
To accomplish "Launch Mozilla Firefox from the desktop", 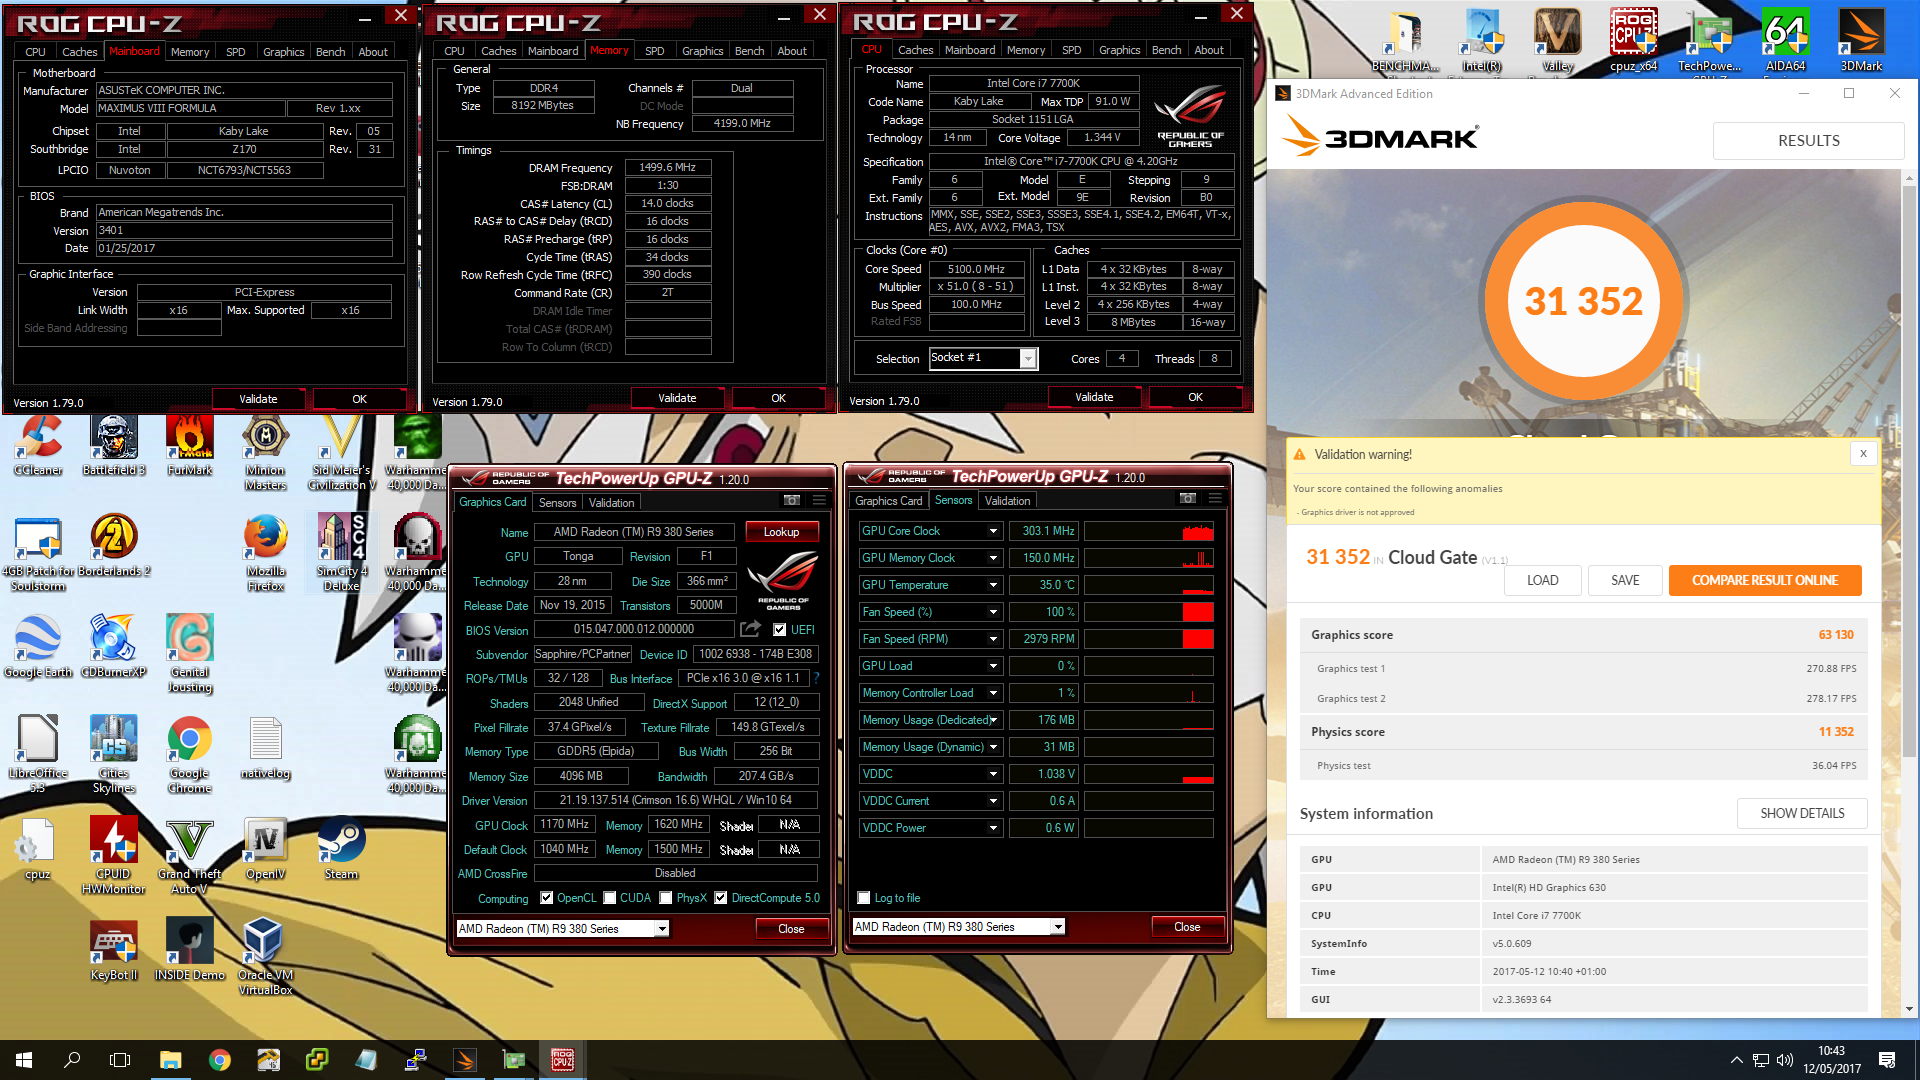I will click(265, 552).
